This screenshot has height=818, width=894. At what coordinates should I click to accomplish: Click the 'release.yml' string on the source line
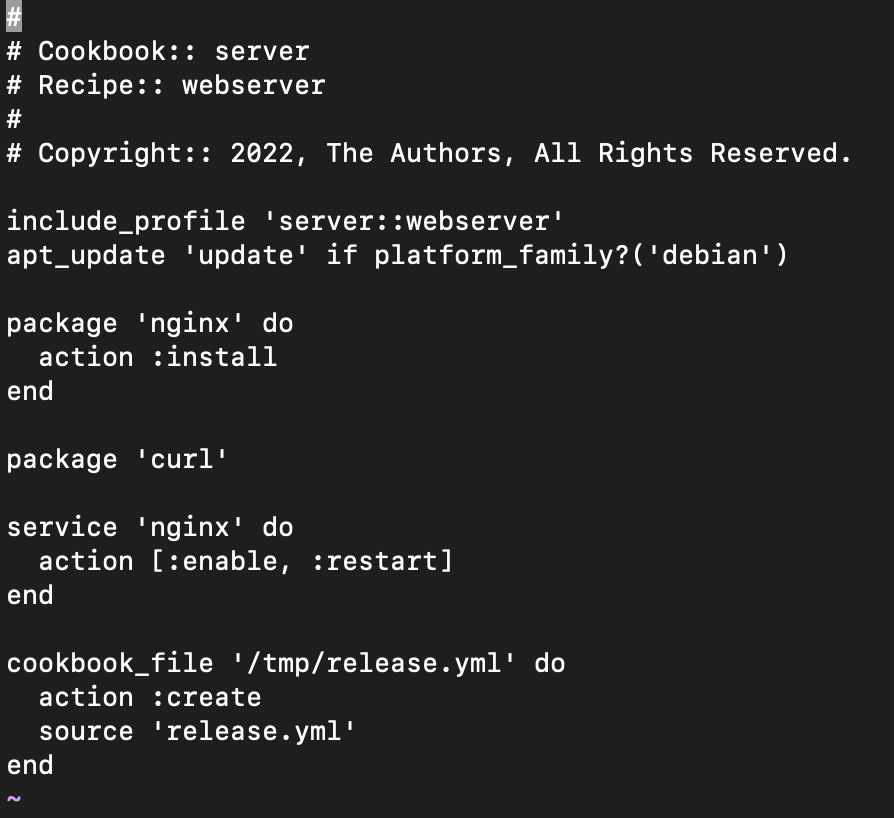pos(254,731)
